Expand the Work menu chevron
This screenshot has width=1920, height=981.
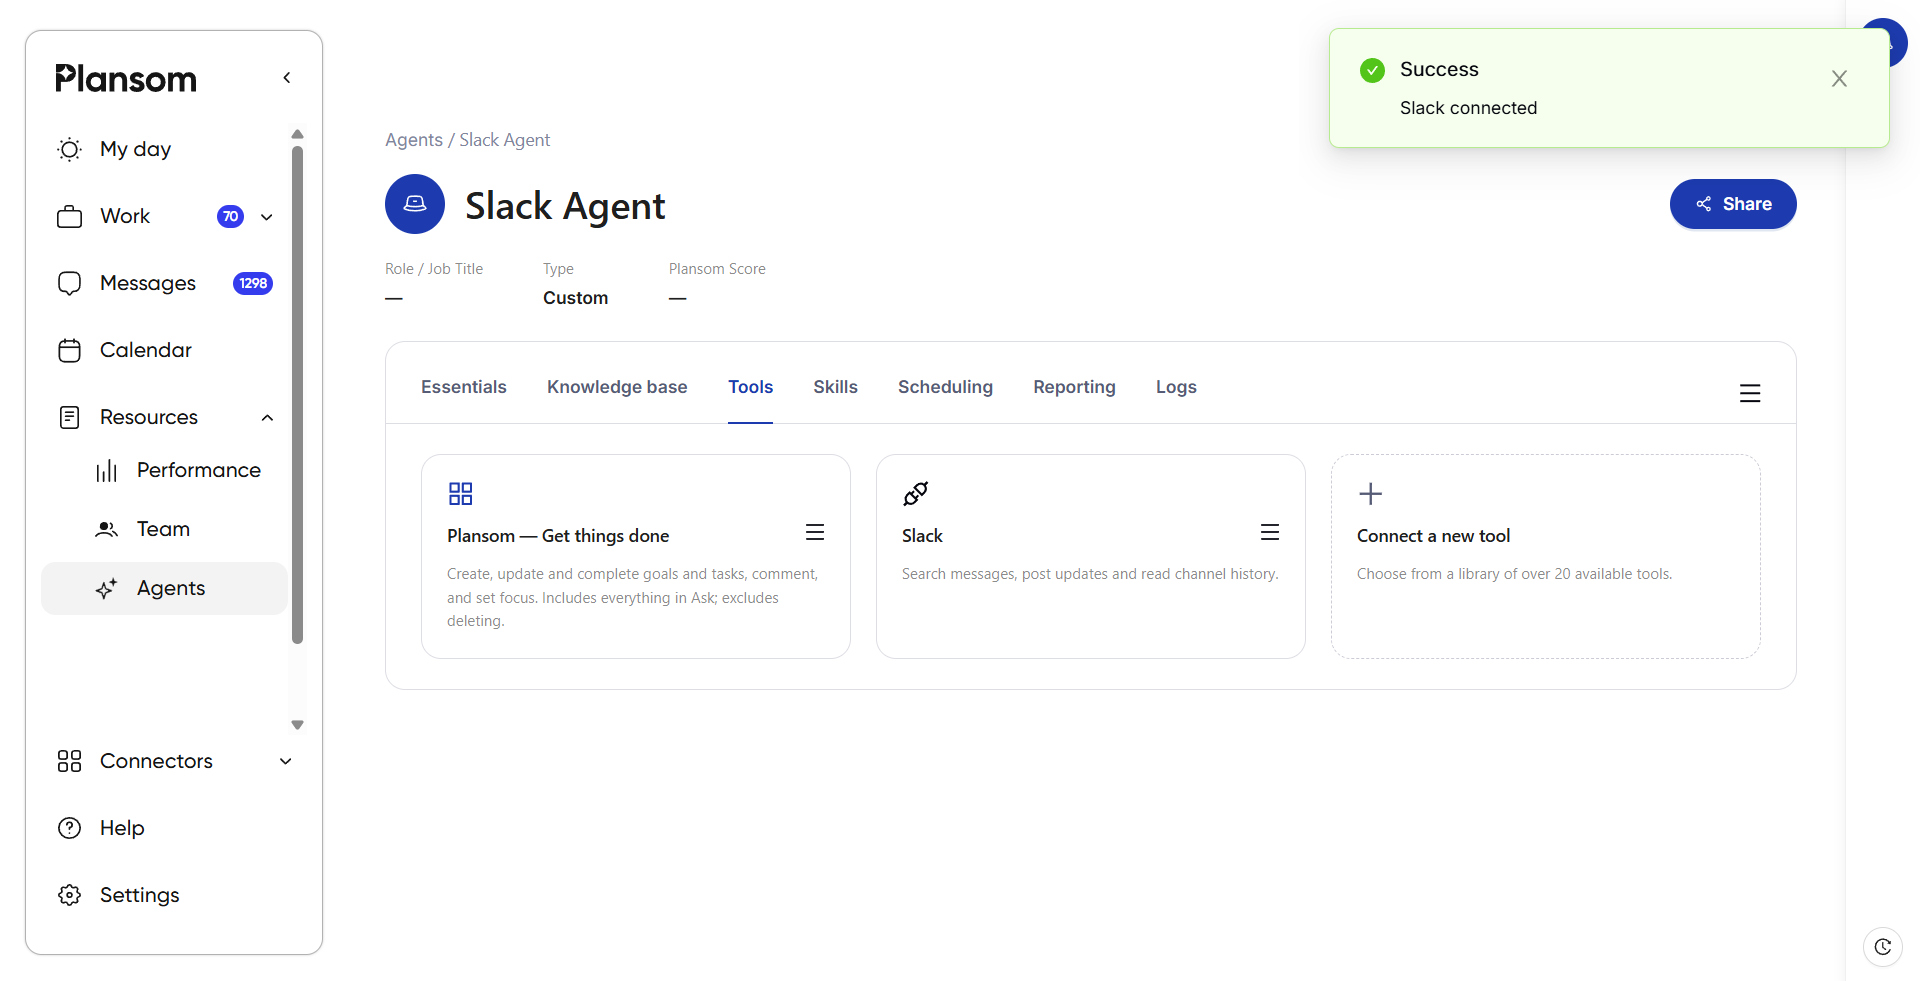click(x=267, y=217)
